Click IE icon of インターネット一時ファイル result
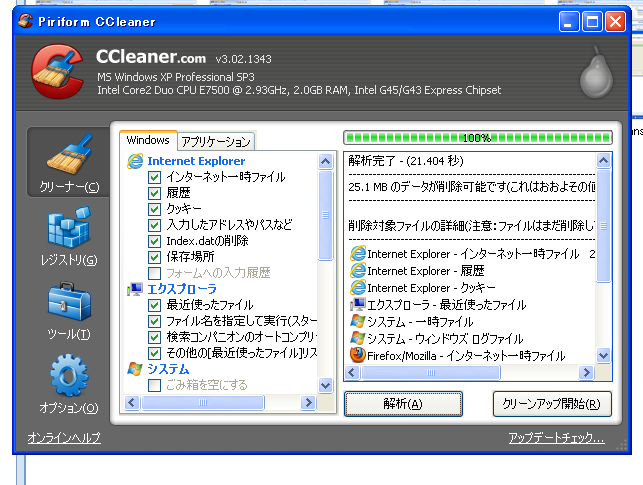This screenshot has height=485, width=643. point(358,254)
